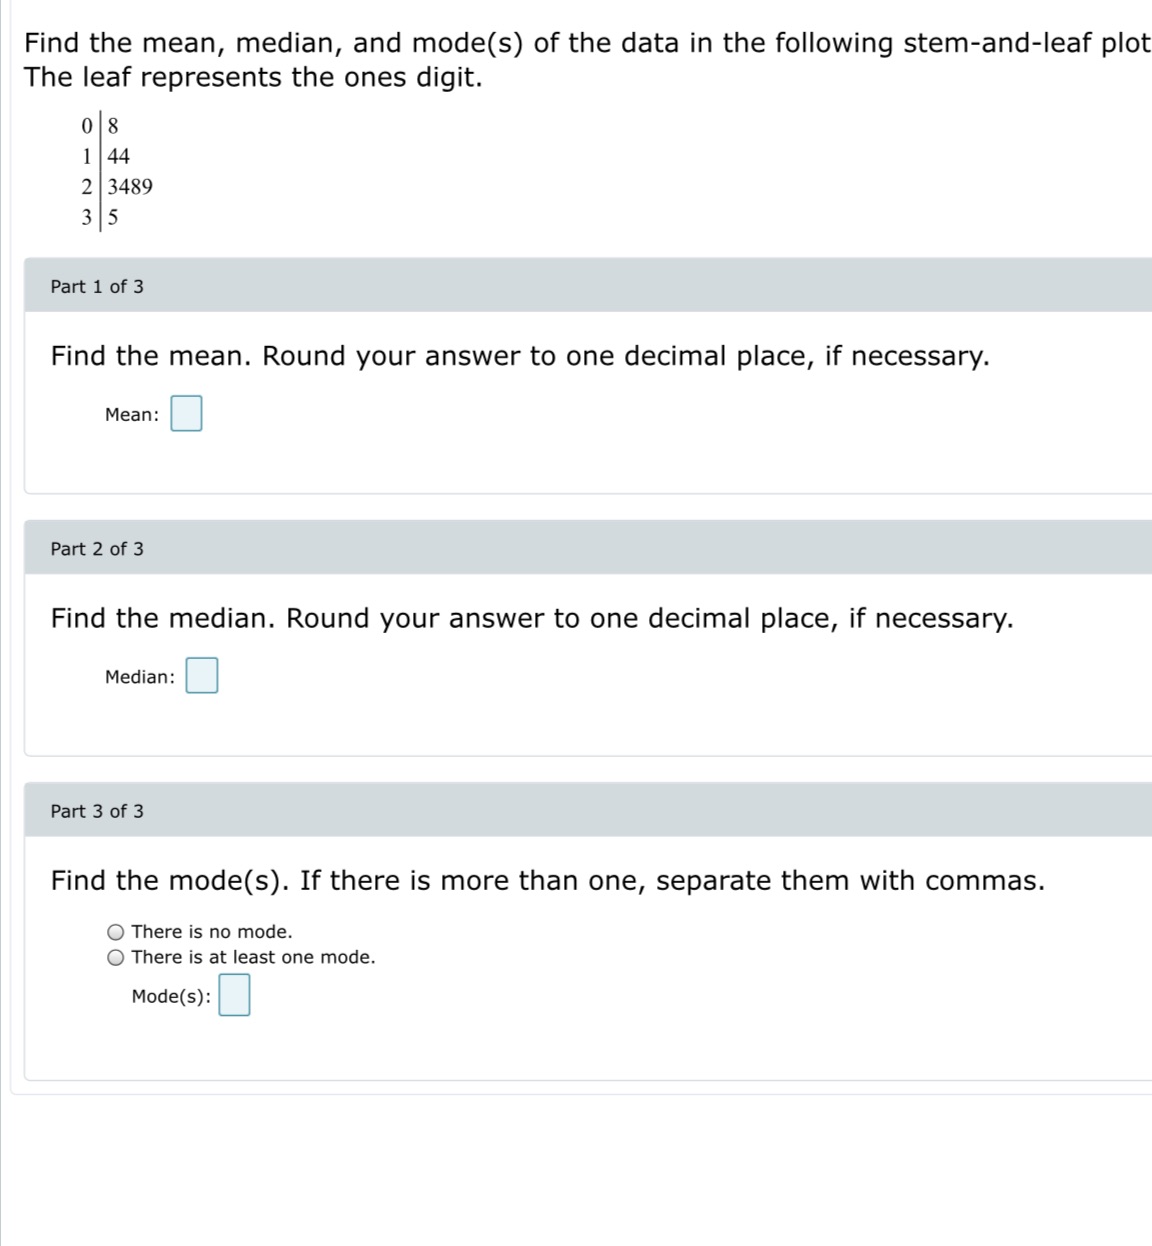The height and width of the screenshot is (1246, 1152).
Task: Click the stem-and-leaf plot area
Action: pos(115,170)
